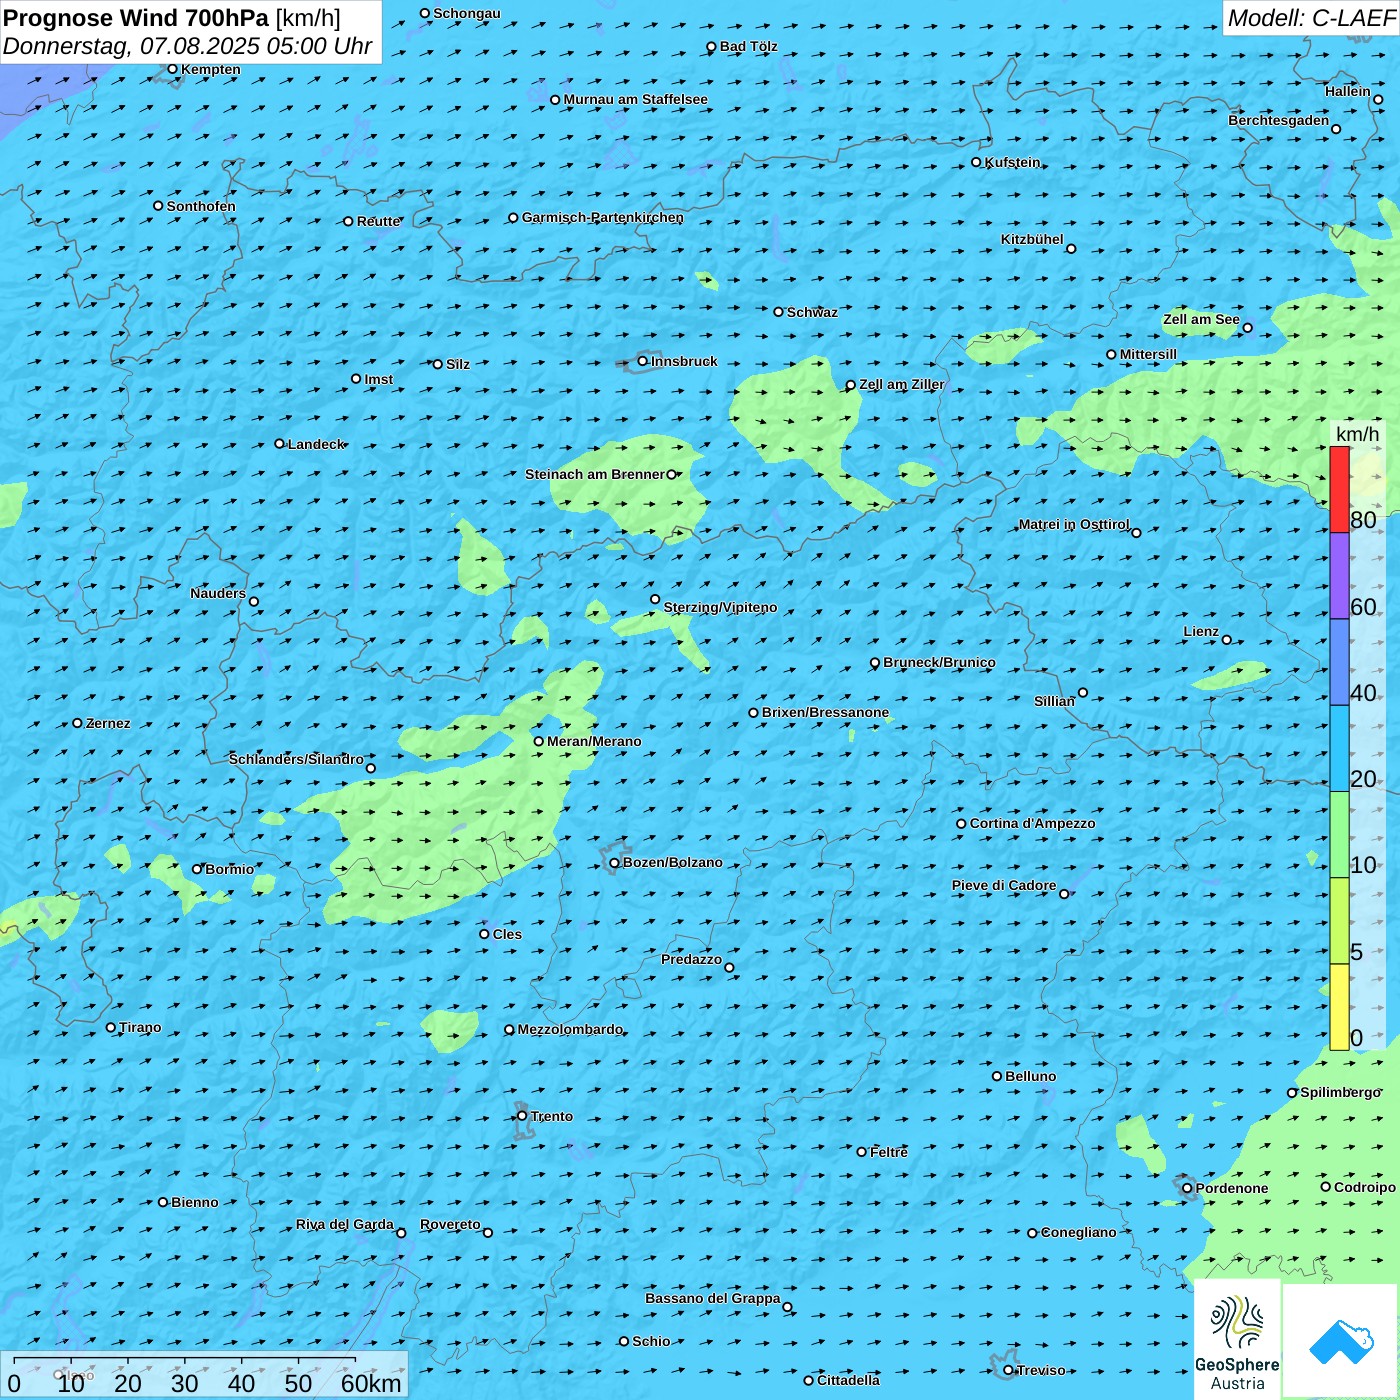Click the 'Predazzo' label
1400x1400 pixels.
691,959
